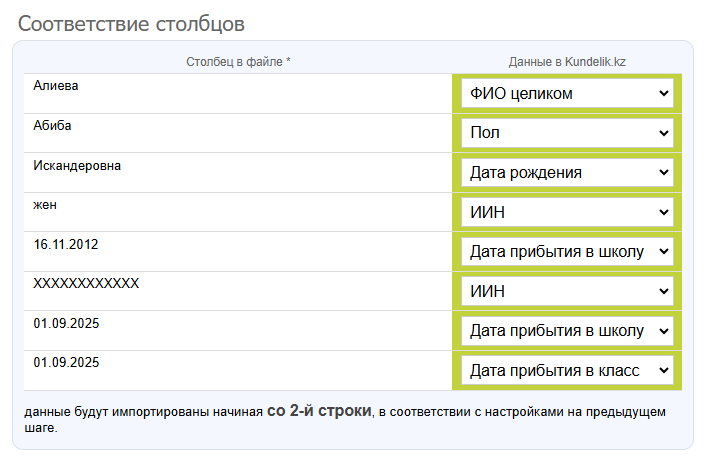Click the "Искандеровна" cell
Viewport: 707px width, 456px height.
coord(77,165)
